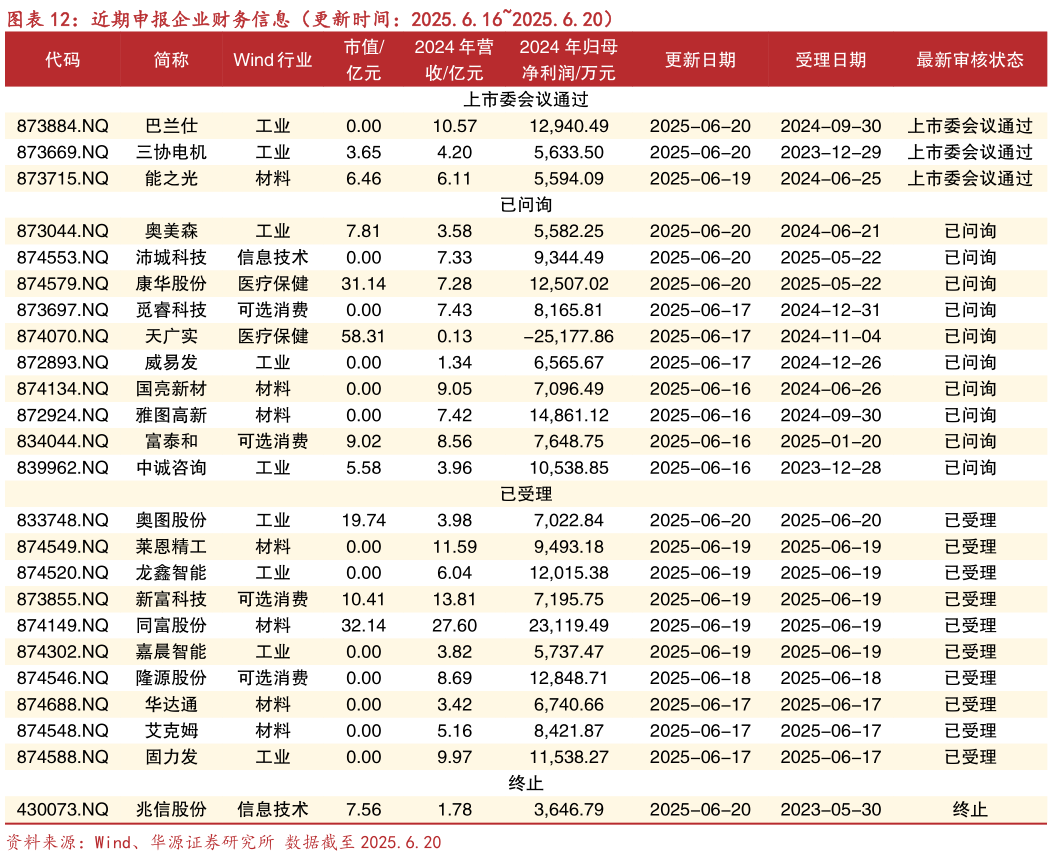The image size is (1053, 859).
Task: Select the company name 能之光
Action: [171, 179]
